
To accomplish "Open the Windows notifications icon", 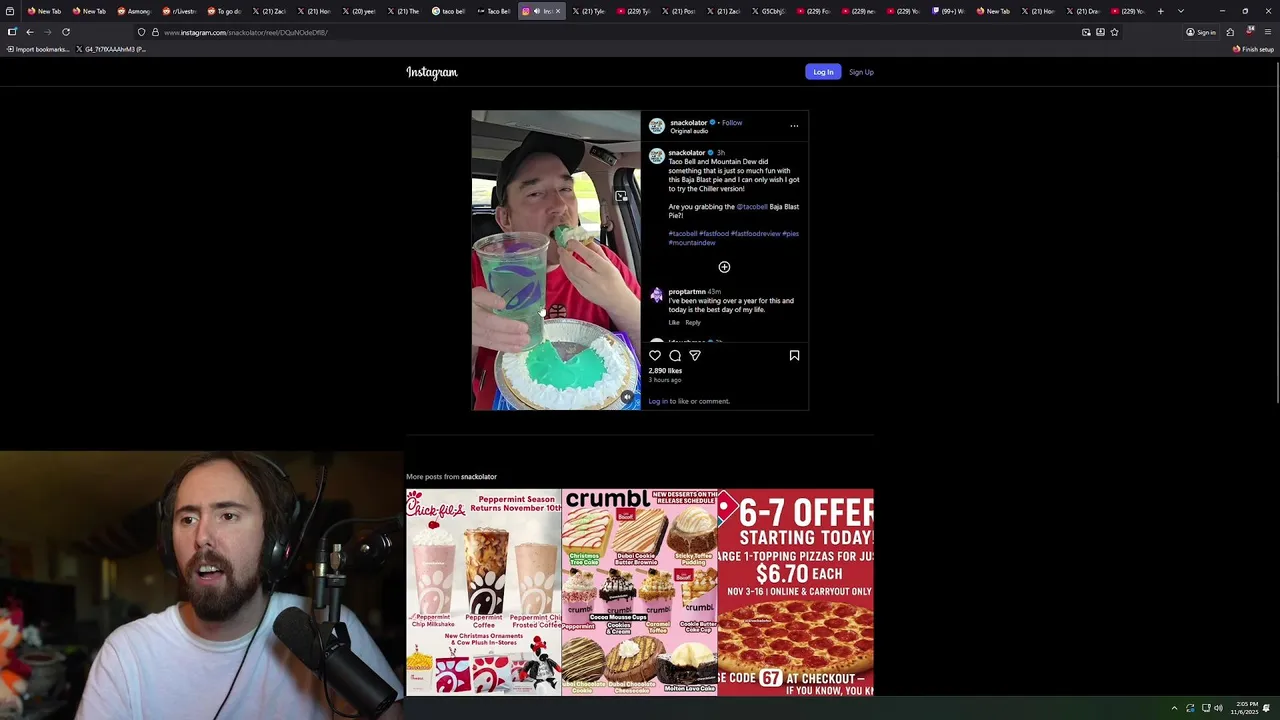I will tap(1267, 708).
